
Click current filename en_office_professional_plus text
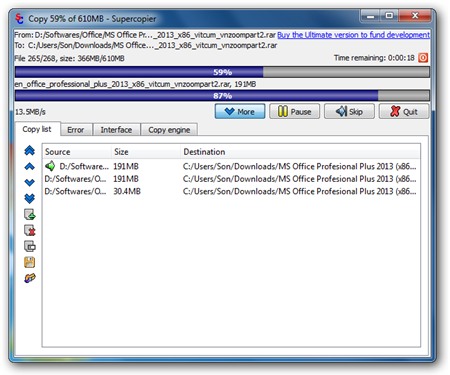135,84
